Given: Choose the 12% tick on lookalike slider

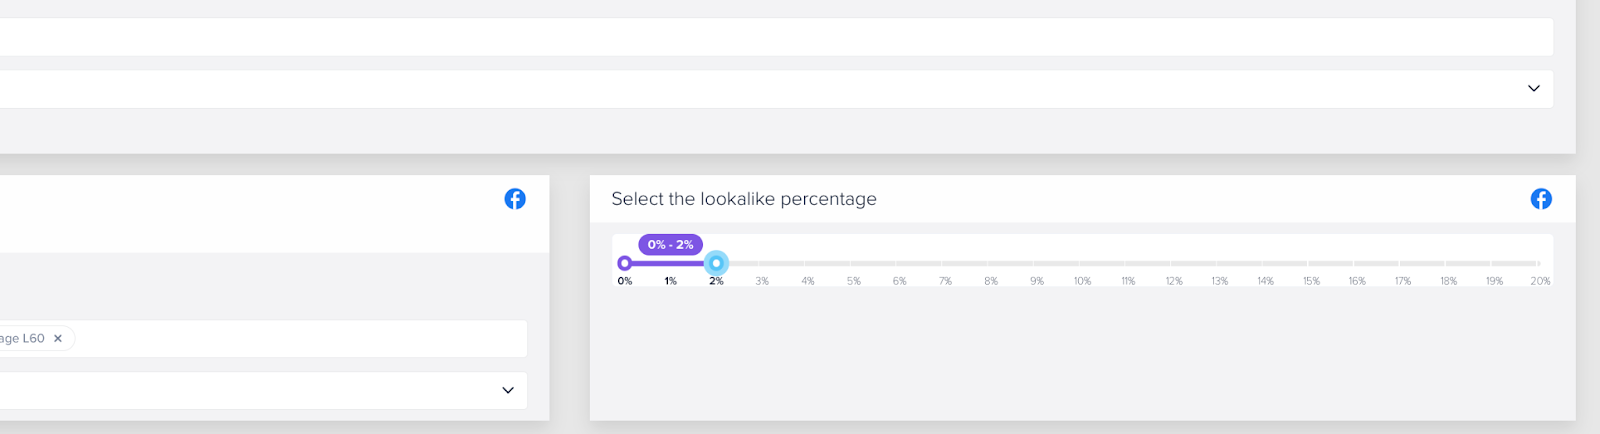Looking at the screenshot, I should tap(1174, 263).
